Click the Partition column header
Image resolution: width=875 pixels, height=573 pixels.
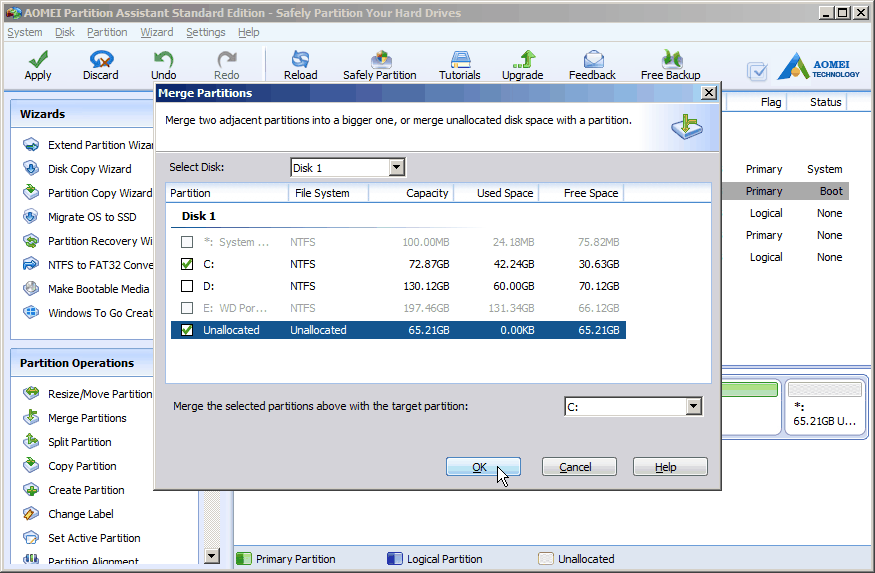coord(227,193)
